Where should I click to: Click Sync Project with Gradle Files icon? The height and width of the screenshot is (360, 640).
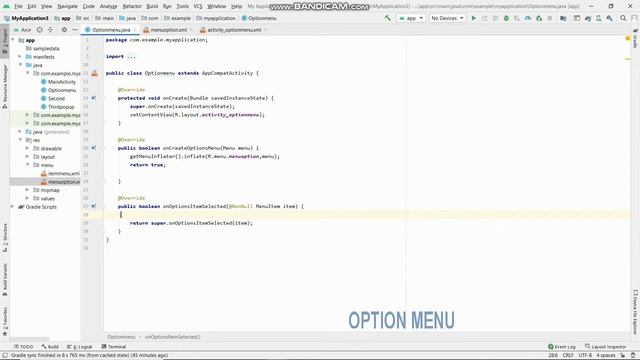click(588, 18)
